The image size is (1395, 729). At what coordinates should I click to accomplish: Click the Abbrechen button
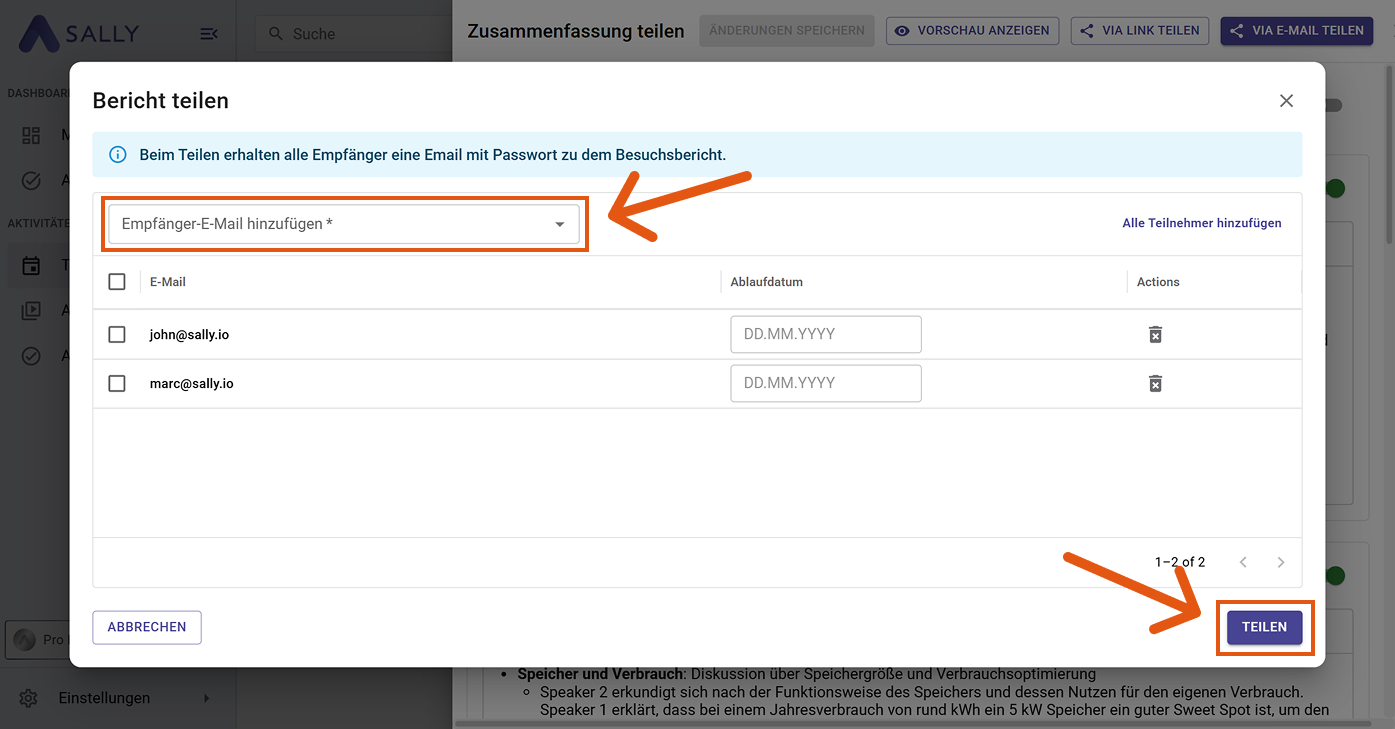[x=147, y=627]
